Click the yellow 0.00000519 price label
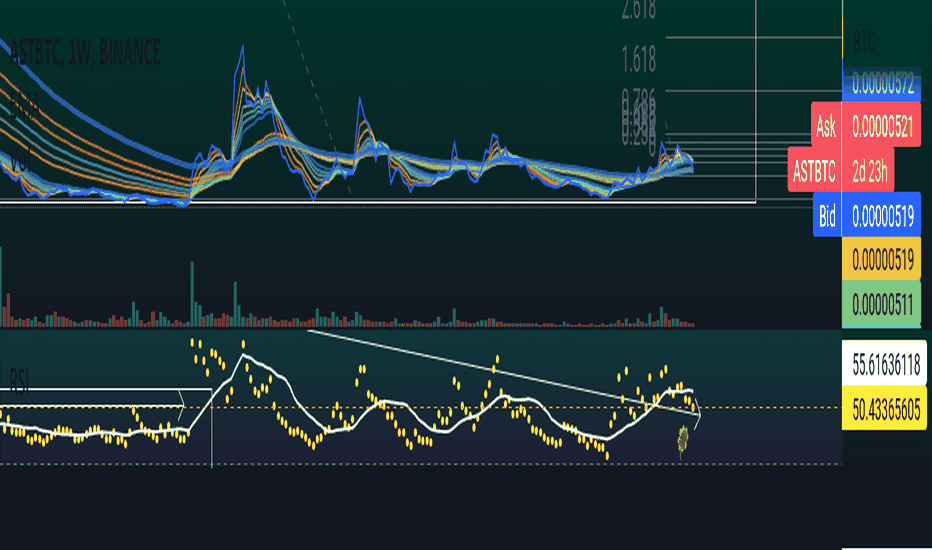Image resolution: width=932 pixels, height=550 pixels. click(x=882, y=259)
